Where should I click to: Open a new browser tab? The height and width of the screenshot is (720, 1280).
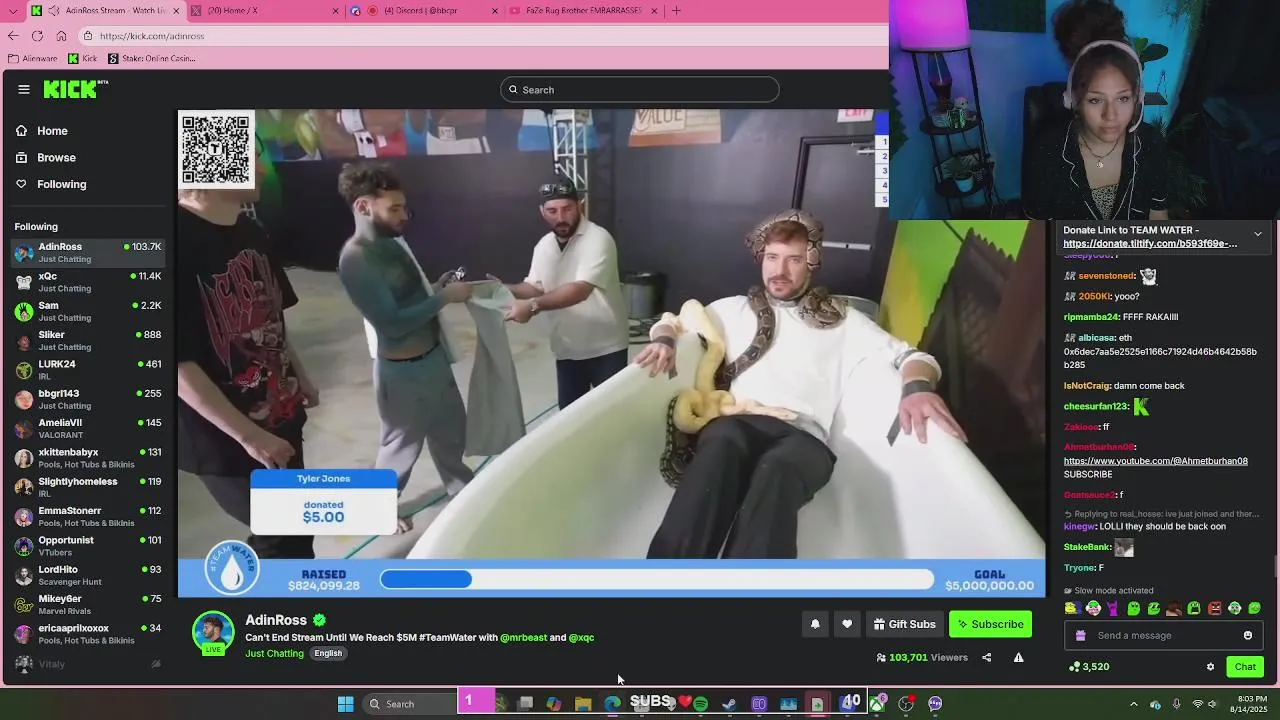coord(677,11)
